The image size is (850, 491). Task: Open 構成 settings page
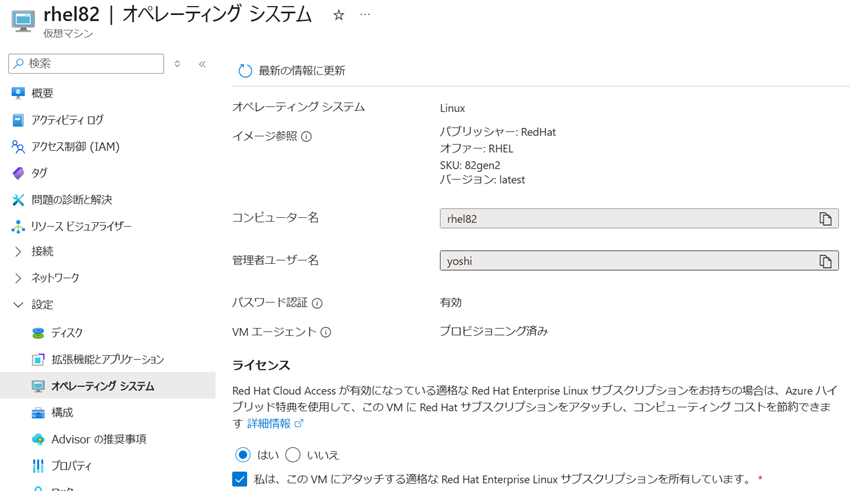[62, 412]
